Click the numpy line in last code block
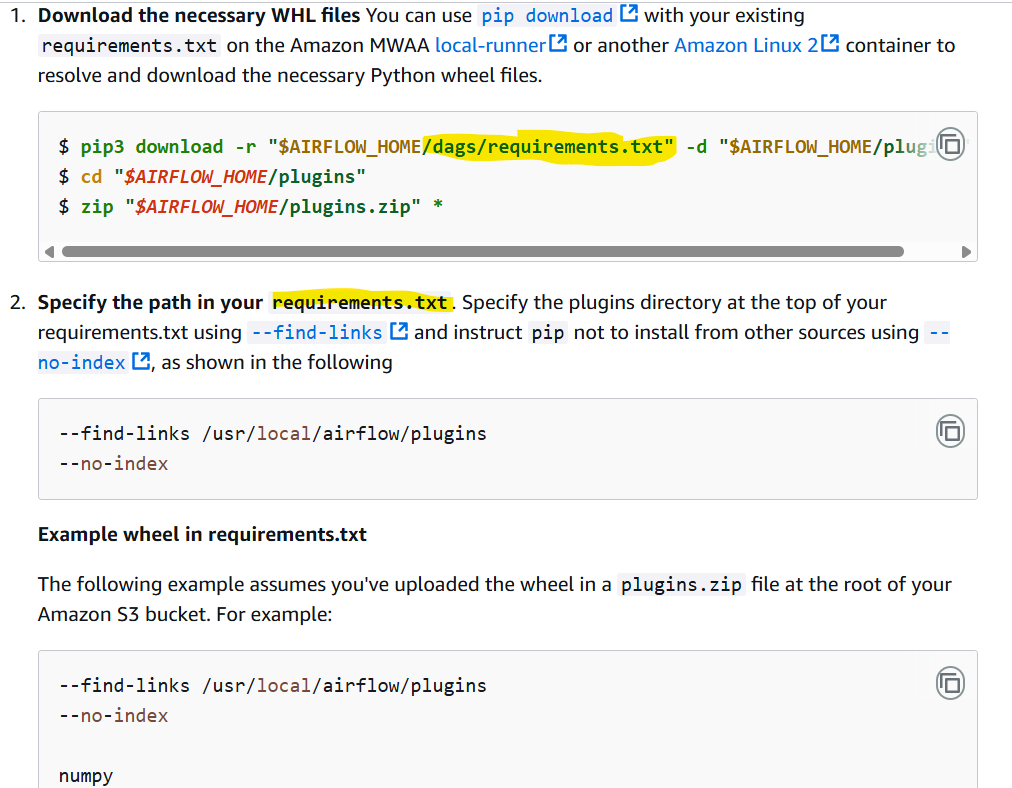 coord(86,776)
